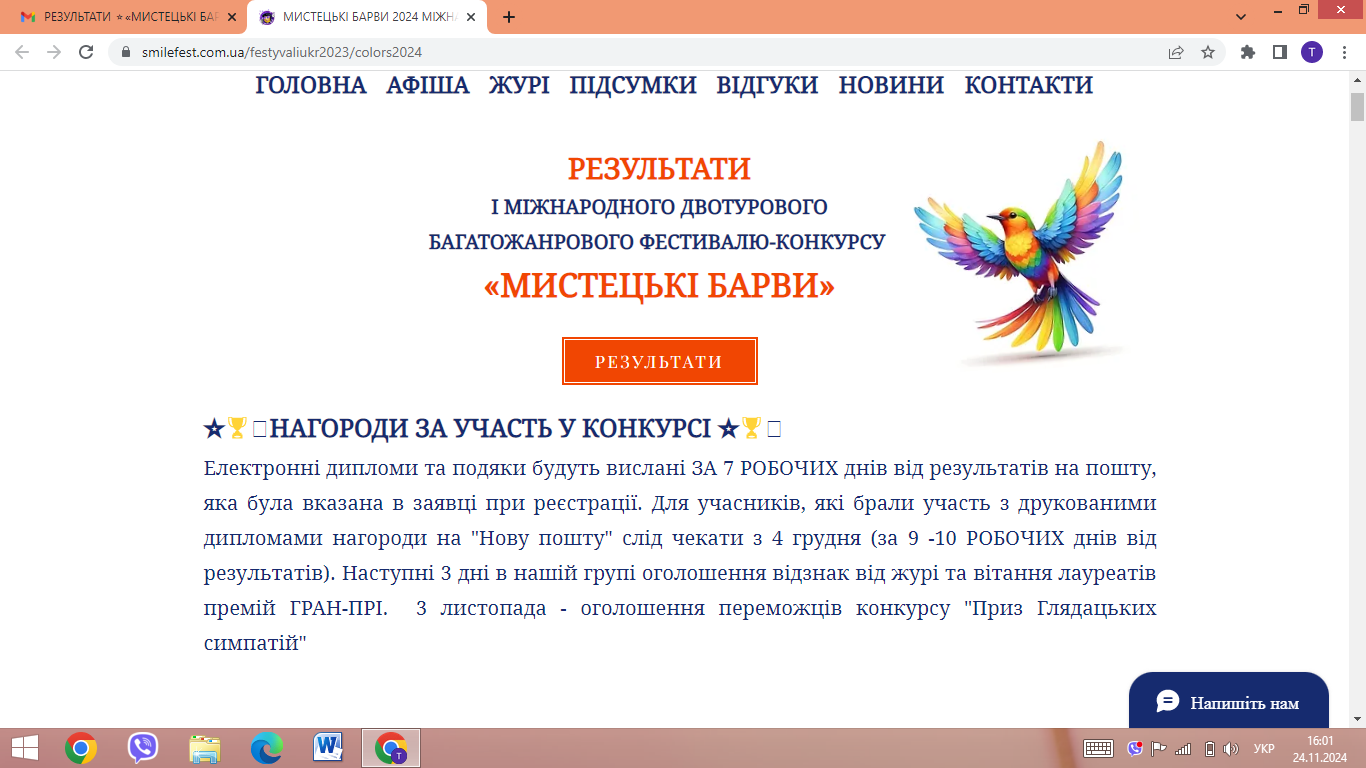The image size is (1366, 768).
Task: Open the Напишіть нам chat button
Action: coord(1228,702)
